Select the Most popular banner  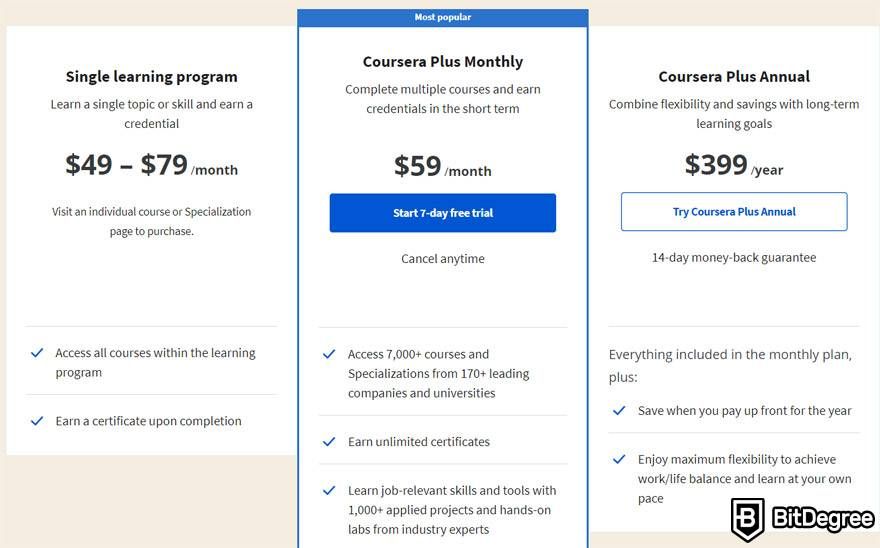point(443,17)
